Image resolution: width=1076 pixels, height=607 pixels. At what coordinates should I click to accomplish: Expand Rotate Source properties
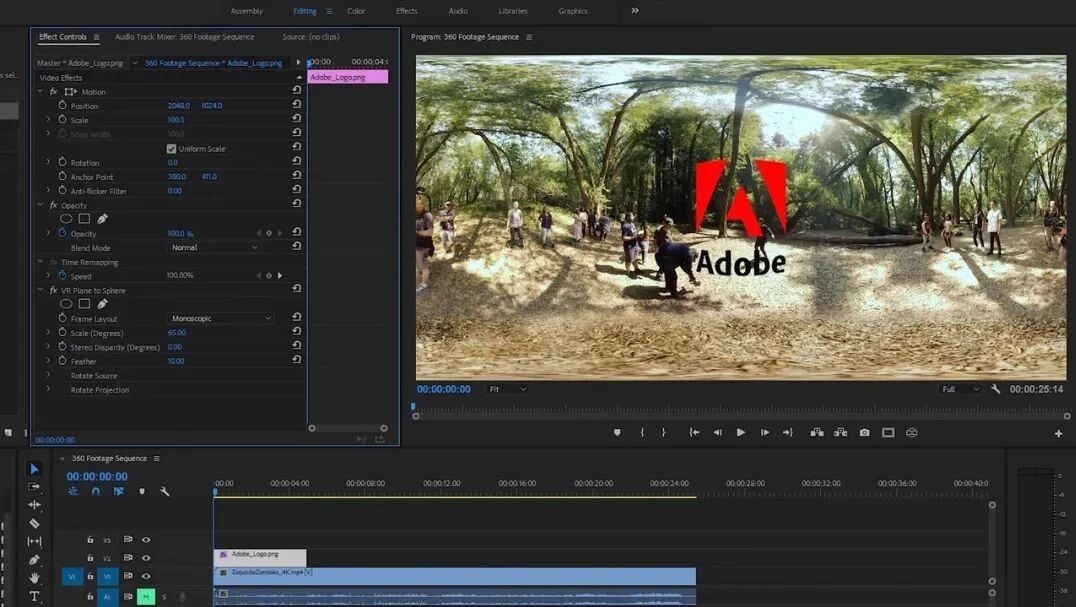(48, 375)
